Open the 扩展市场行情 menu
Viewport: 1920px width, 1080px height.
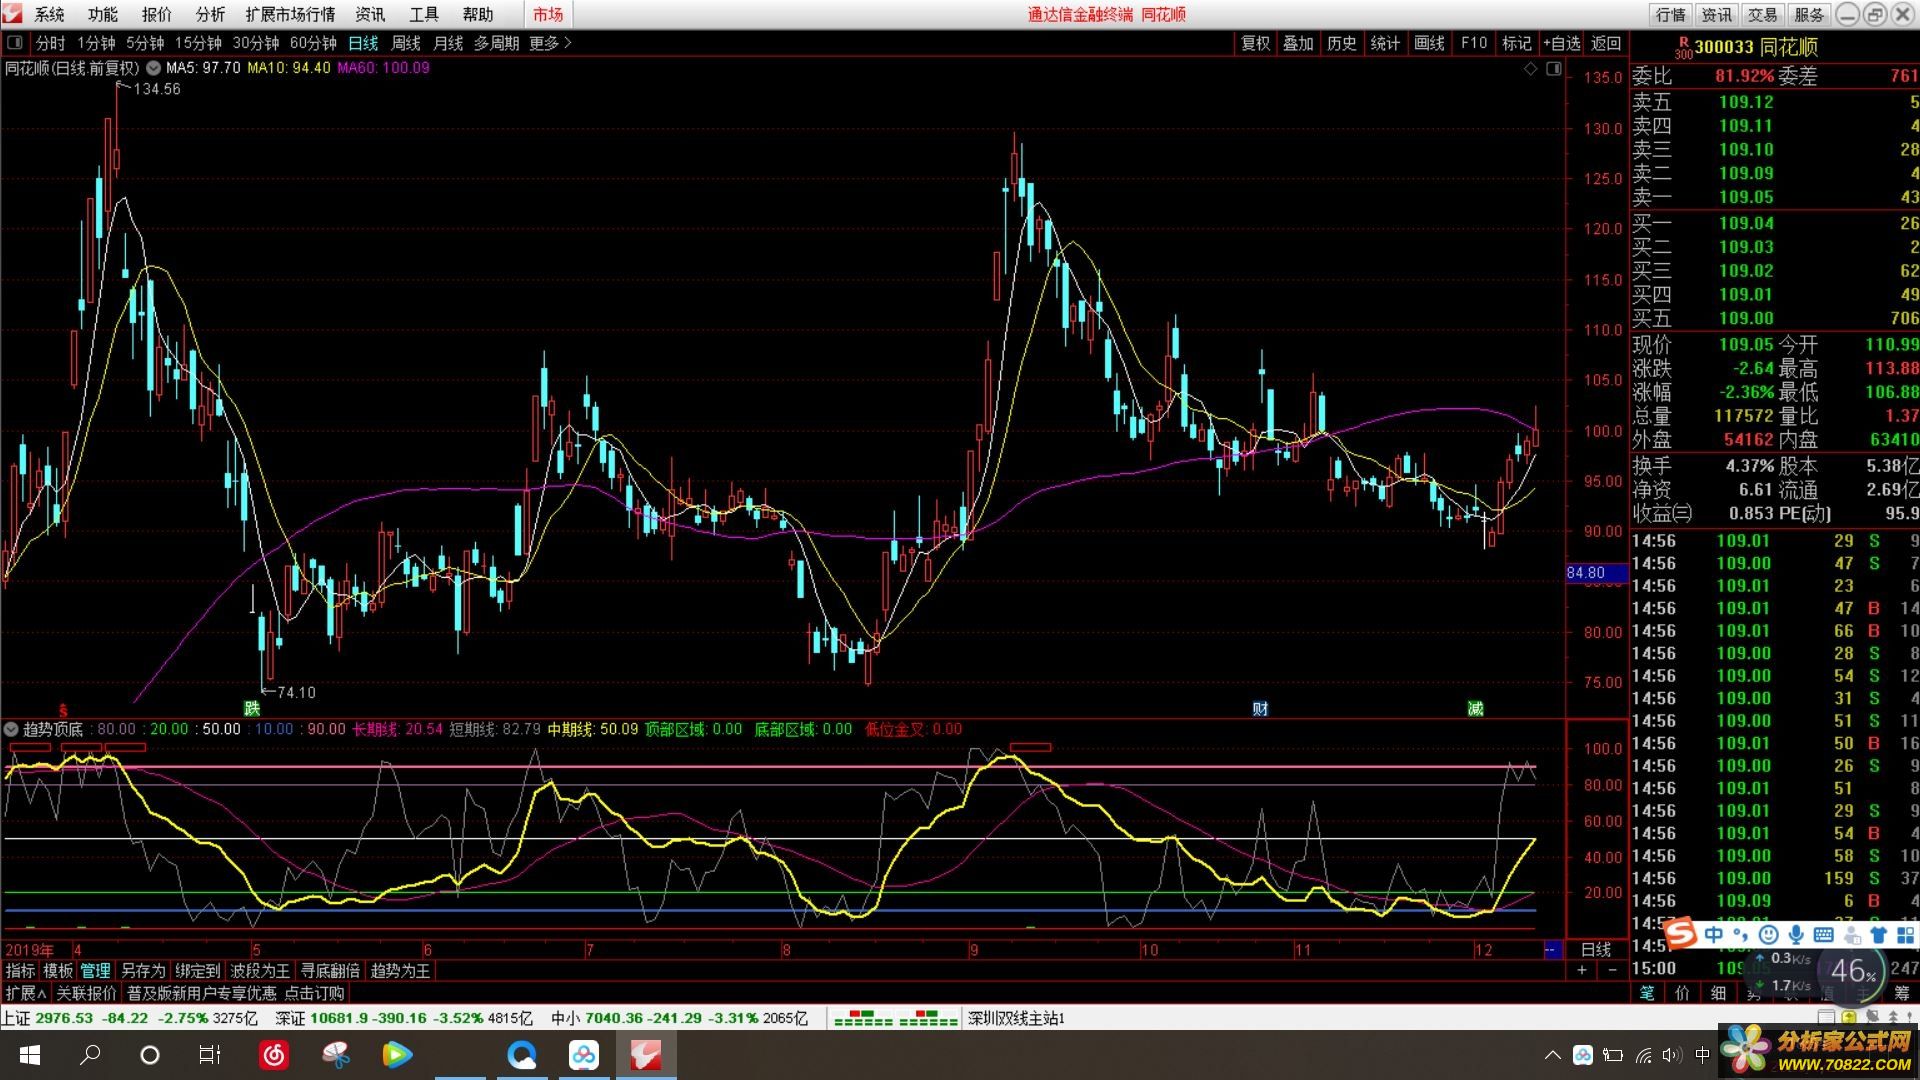(290, 15)
